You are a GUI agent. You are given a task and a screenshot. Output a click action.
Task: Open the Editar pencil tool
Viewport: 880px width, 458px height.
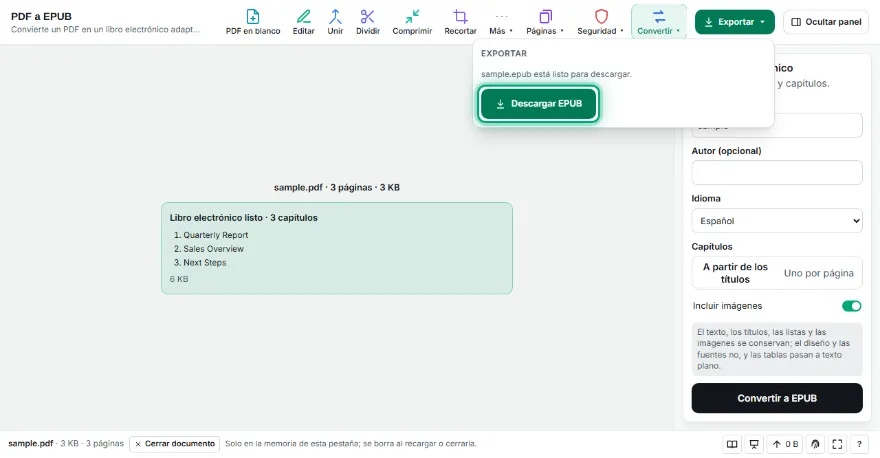tap(303, 22)
